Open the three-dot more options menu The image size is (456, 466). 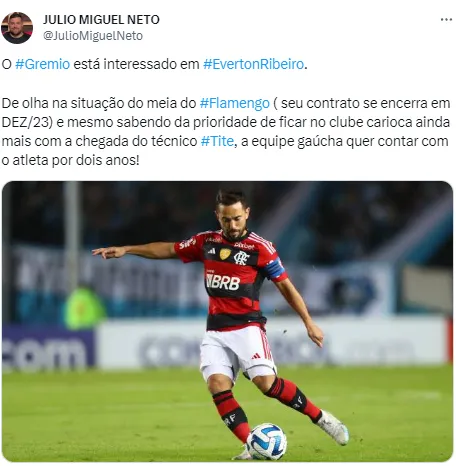[446, 20]
